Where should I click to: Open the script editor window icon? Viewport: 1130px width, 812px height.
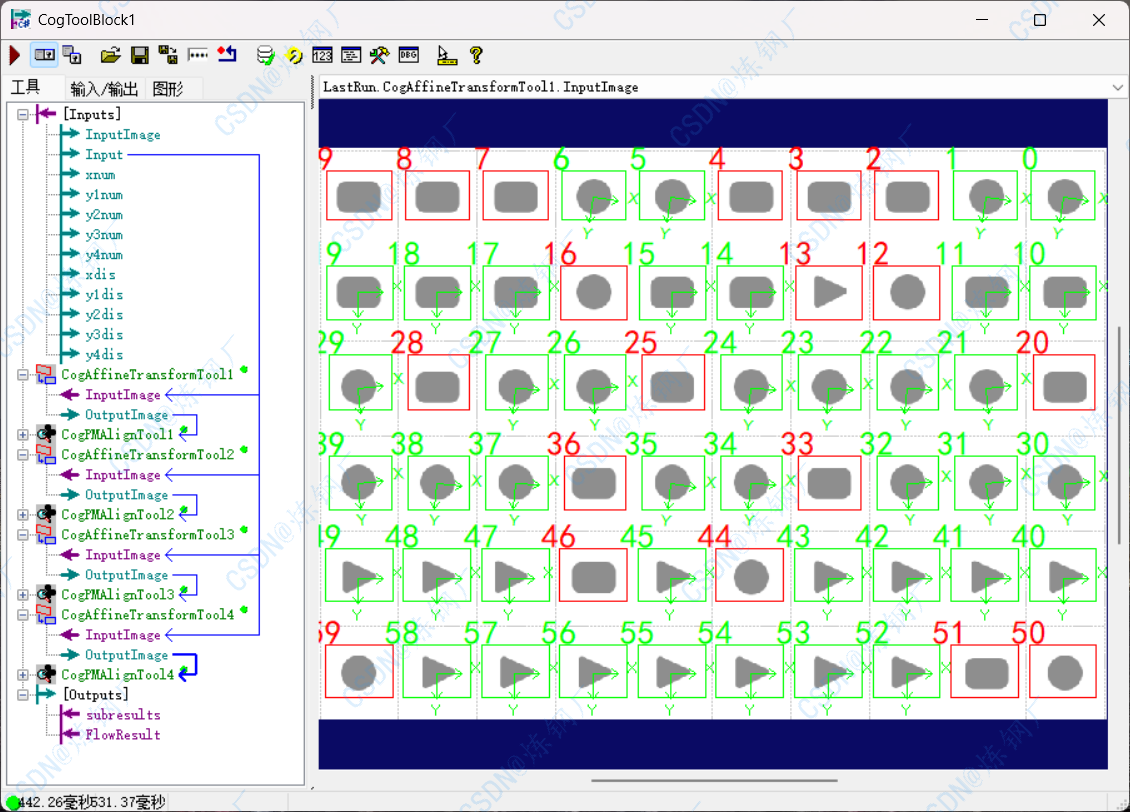pos(351,55)
